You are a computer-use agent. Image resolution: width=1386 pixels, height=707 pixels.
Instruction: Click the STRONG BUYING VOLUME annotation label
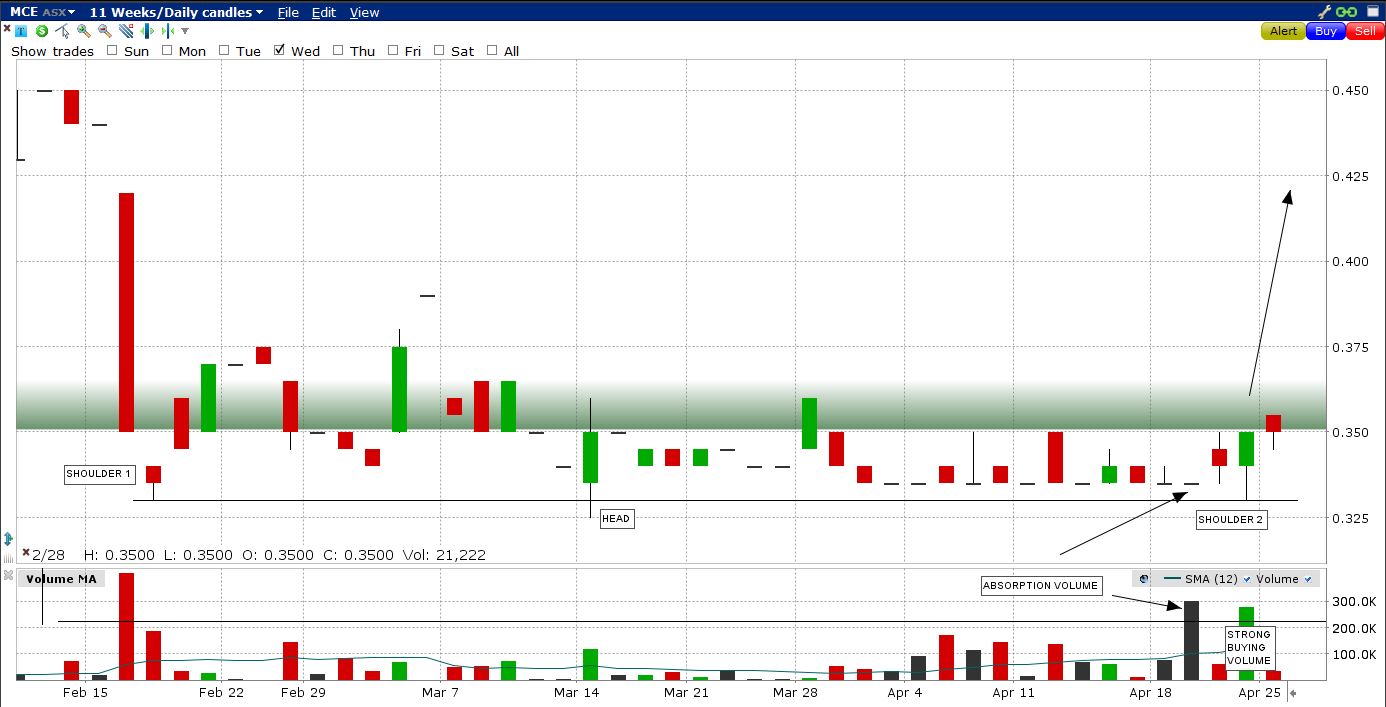click(1249, 647)
